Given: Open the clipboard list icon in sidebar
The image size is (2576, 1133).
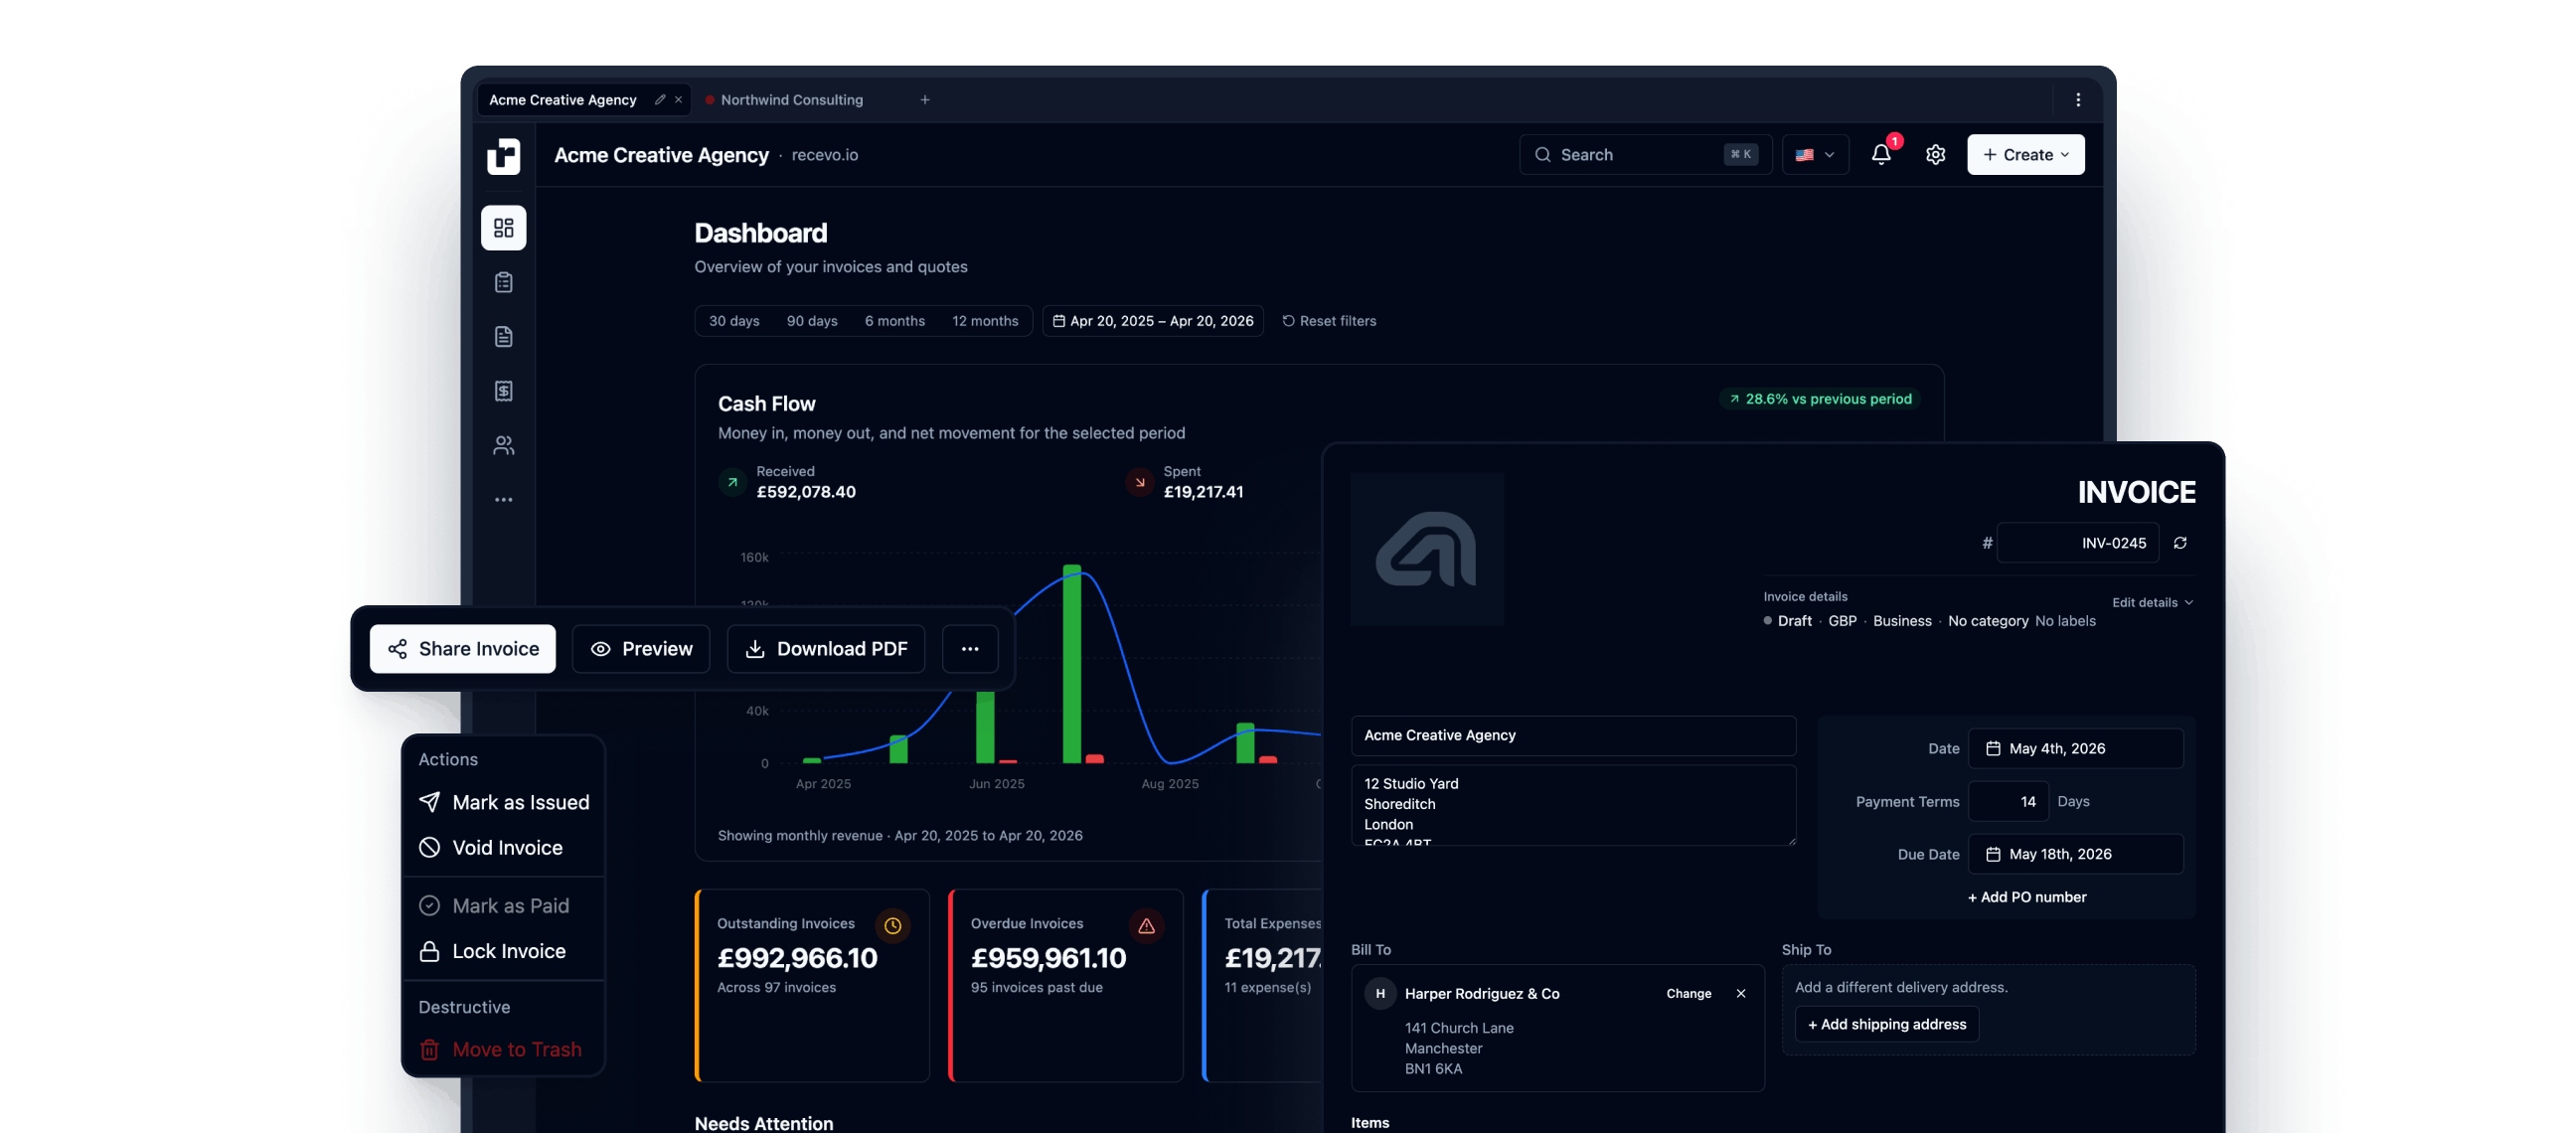Looking at the screenshot, I should [503, 282].
